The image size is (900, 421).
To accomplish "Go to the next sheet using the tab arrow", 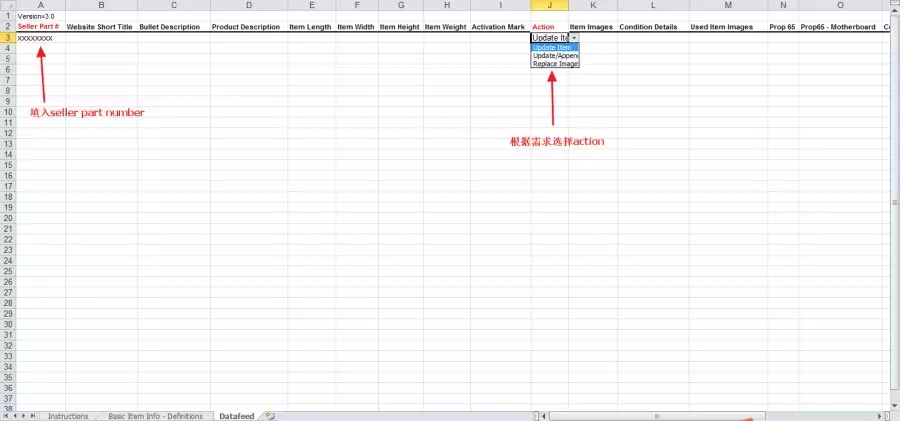I will pos(24,416).
